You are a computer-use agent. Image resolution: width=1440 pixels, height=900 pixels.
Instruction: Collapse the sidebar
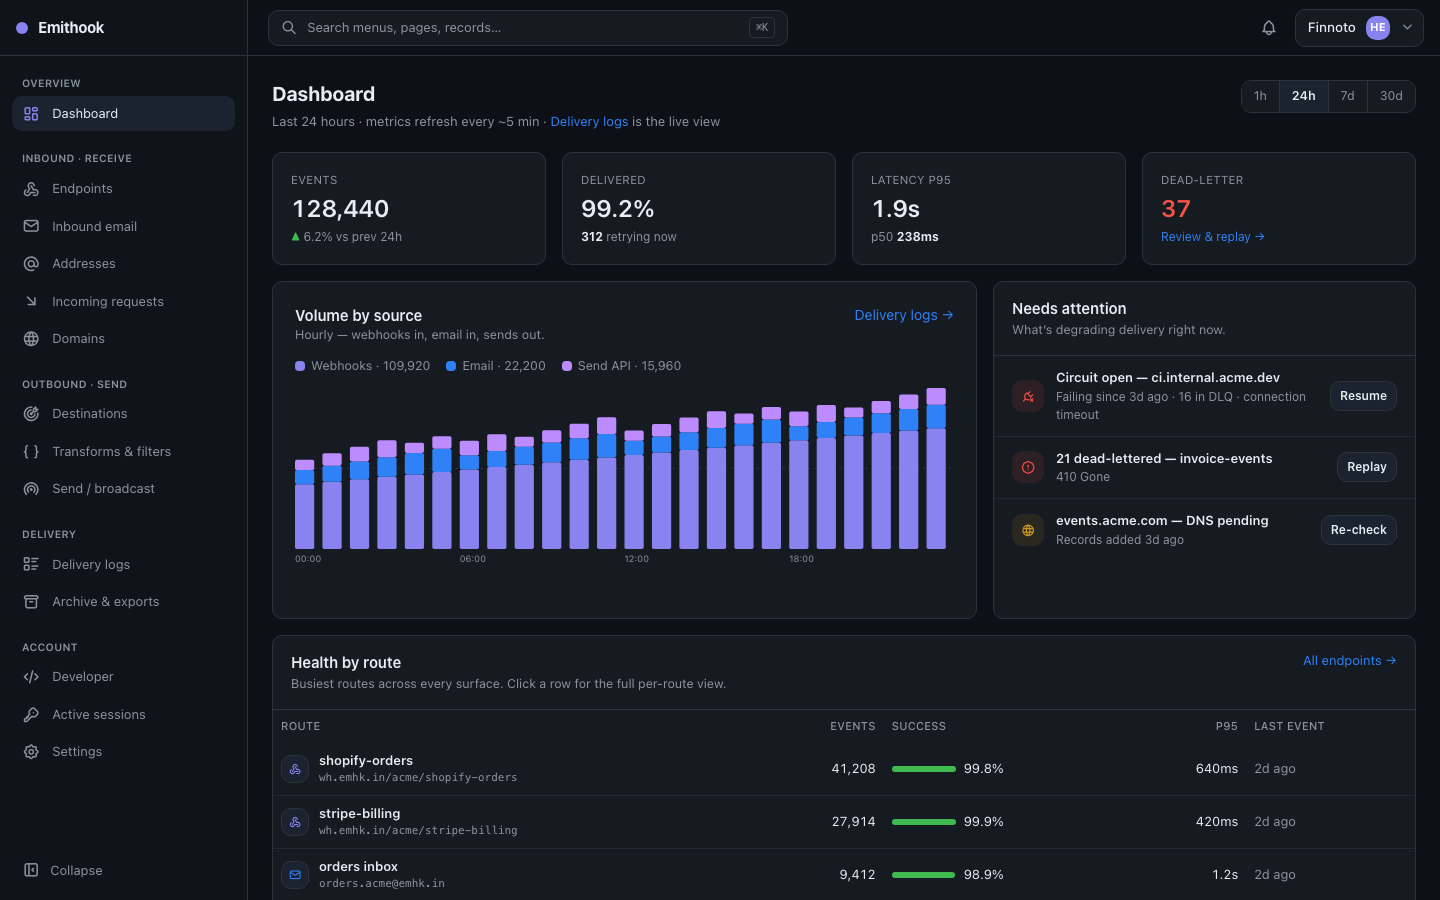click(123, 870)
